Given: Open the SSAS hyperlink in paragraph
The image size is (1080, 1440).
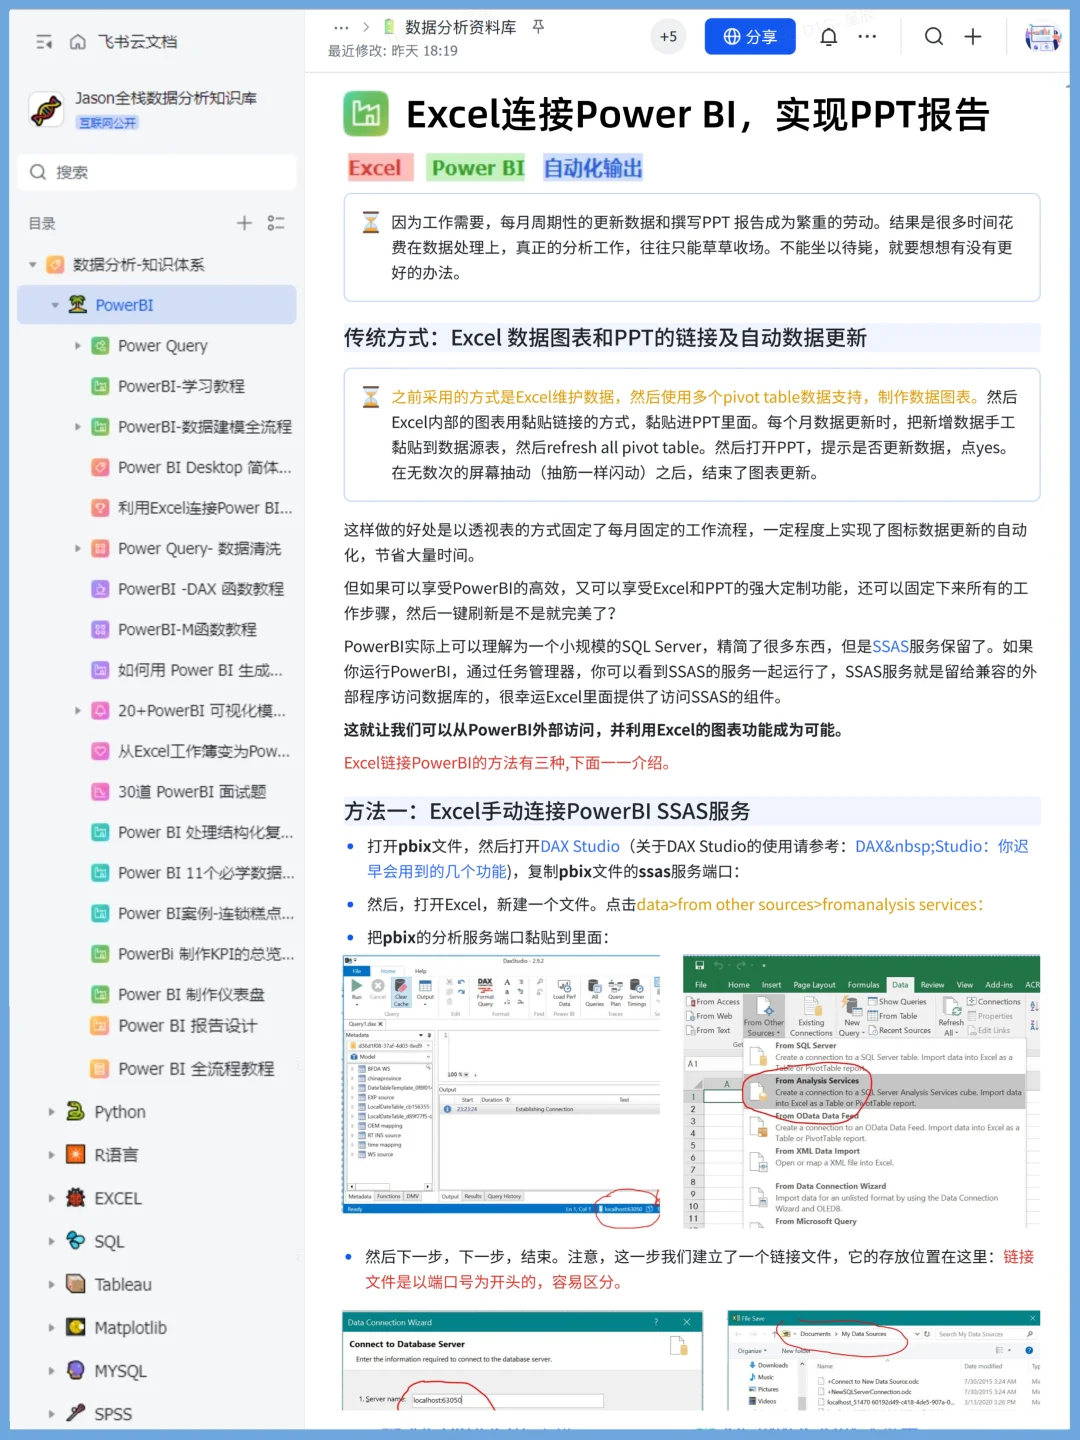Looking at the screenshot, I should (x=890, y=647).
